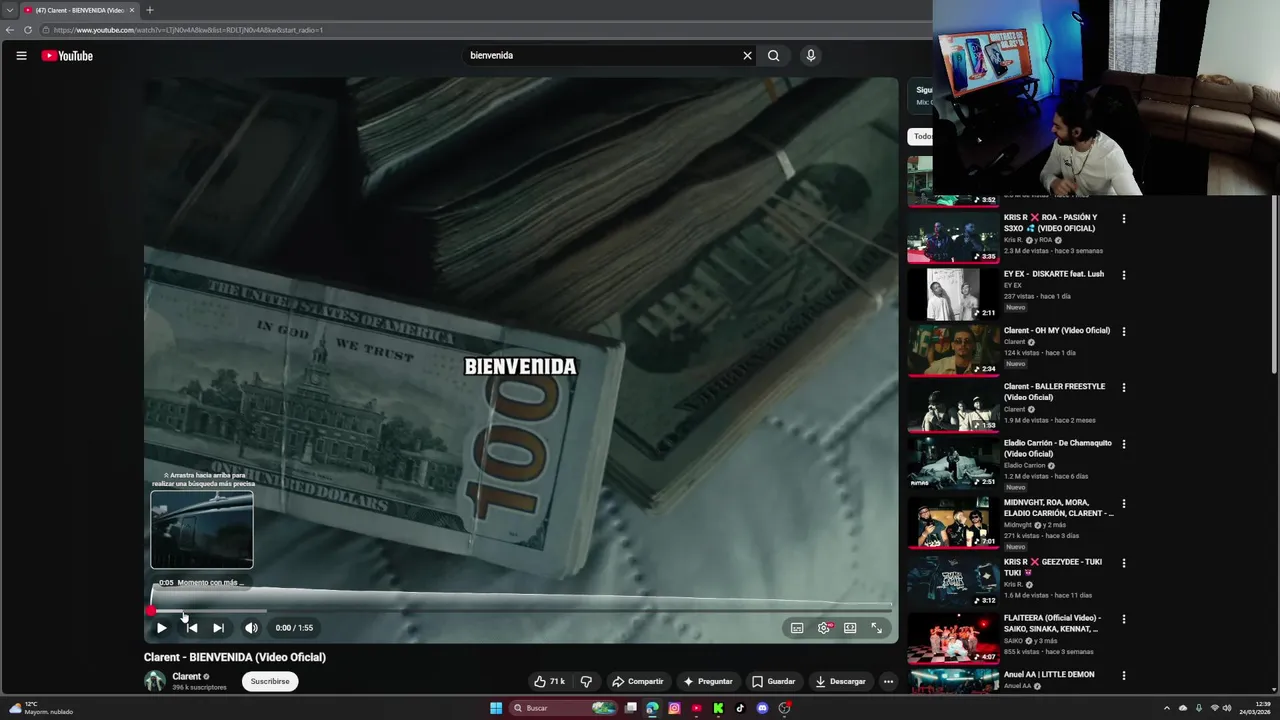This screenshot has height=720, width=1280.
Task: Open Microsoft Edge in the taskbar
Action: [x=652, y=708]
